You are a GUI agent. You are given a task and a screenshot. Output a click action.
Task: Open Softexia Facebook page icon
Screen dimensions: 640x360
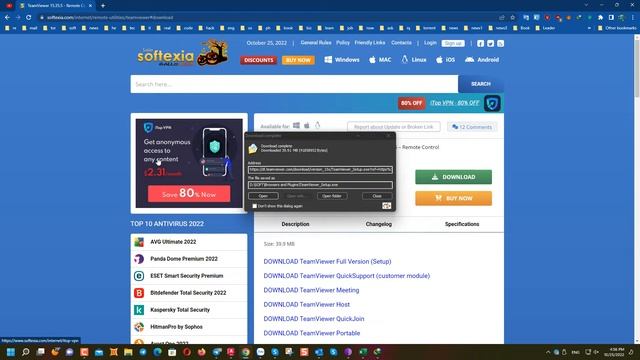480,43
